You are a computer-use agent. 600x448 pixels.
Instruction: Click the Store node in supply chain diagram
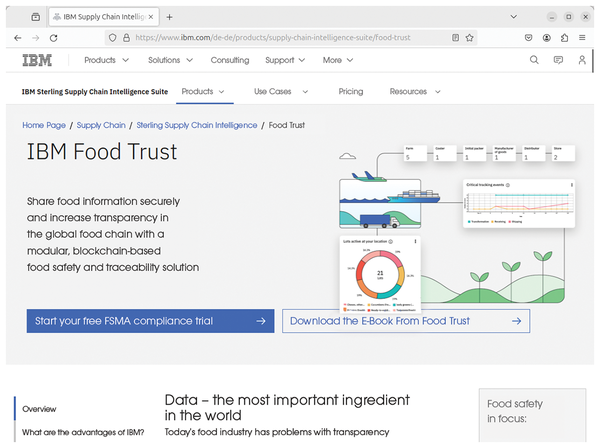(563, 153)
